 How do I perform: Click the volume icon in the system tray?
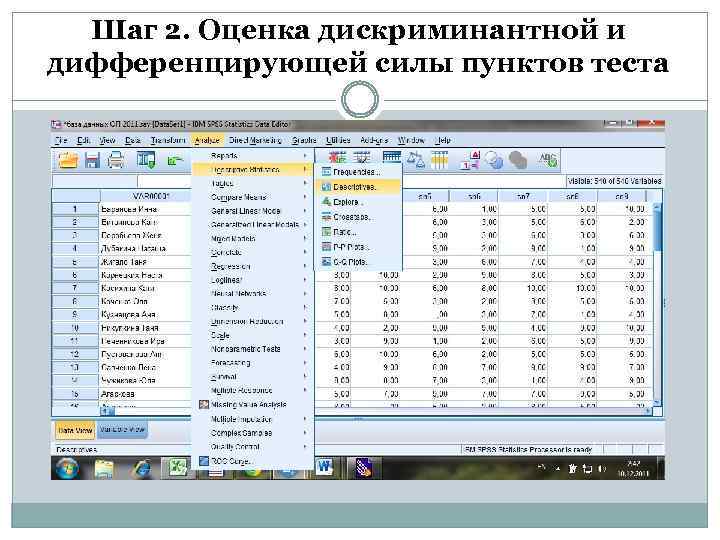point(602,469)
